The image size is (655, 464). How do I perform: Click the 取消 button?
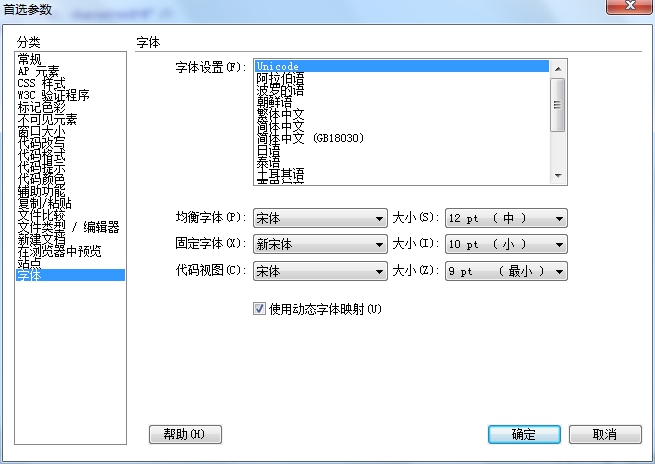[x=604, y=434]
